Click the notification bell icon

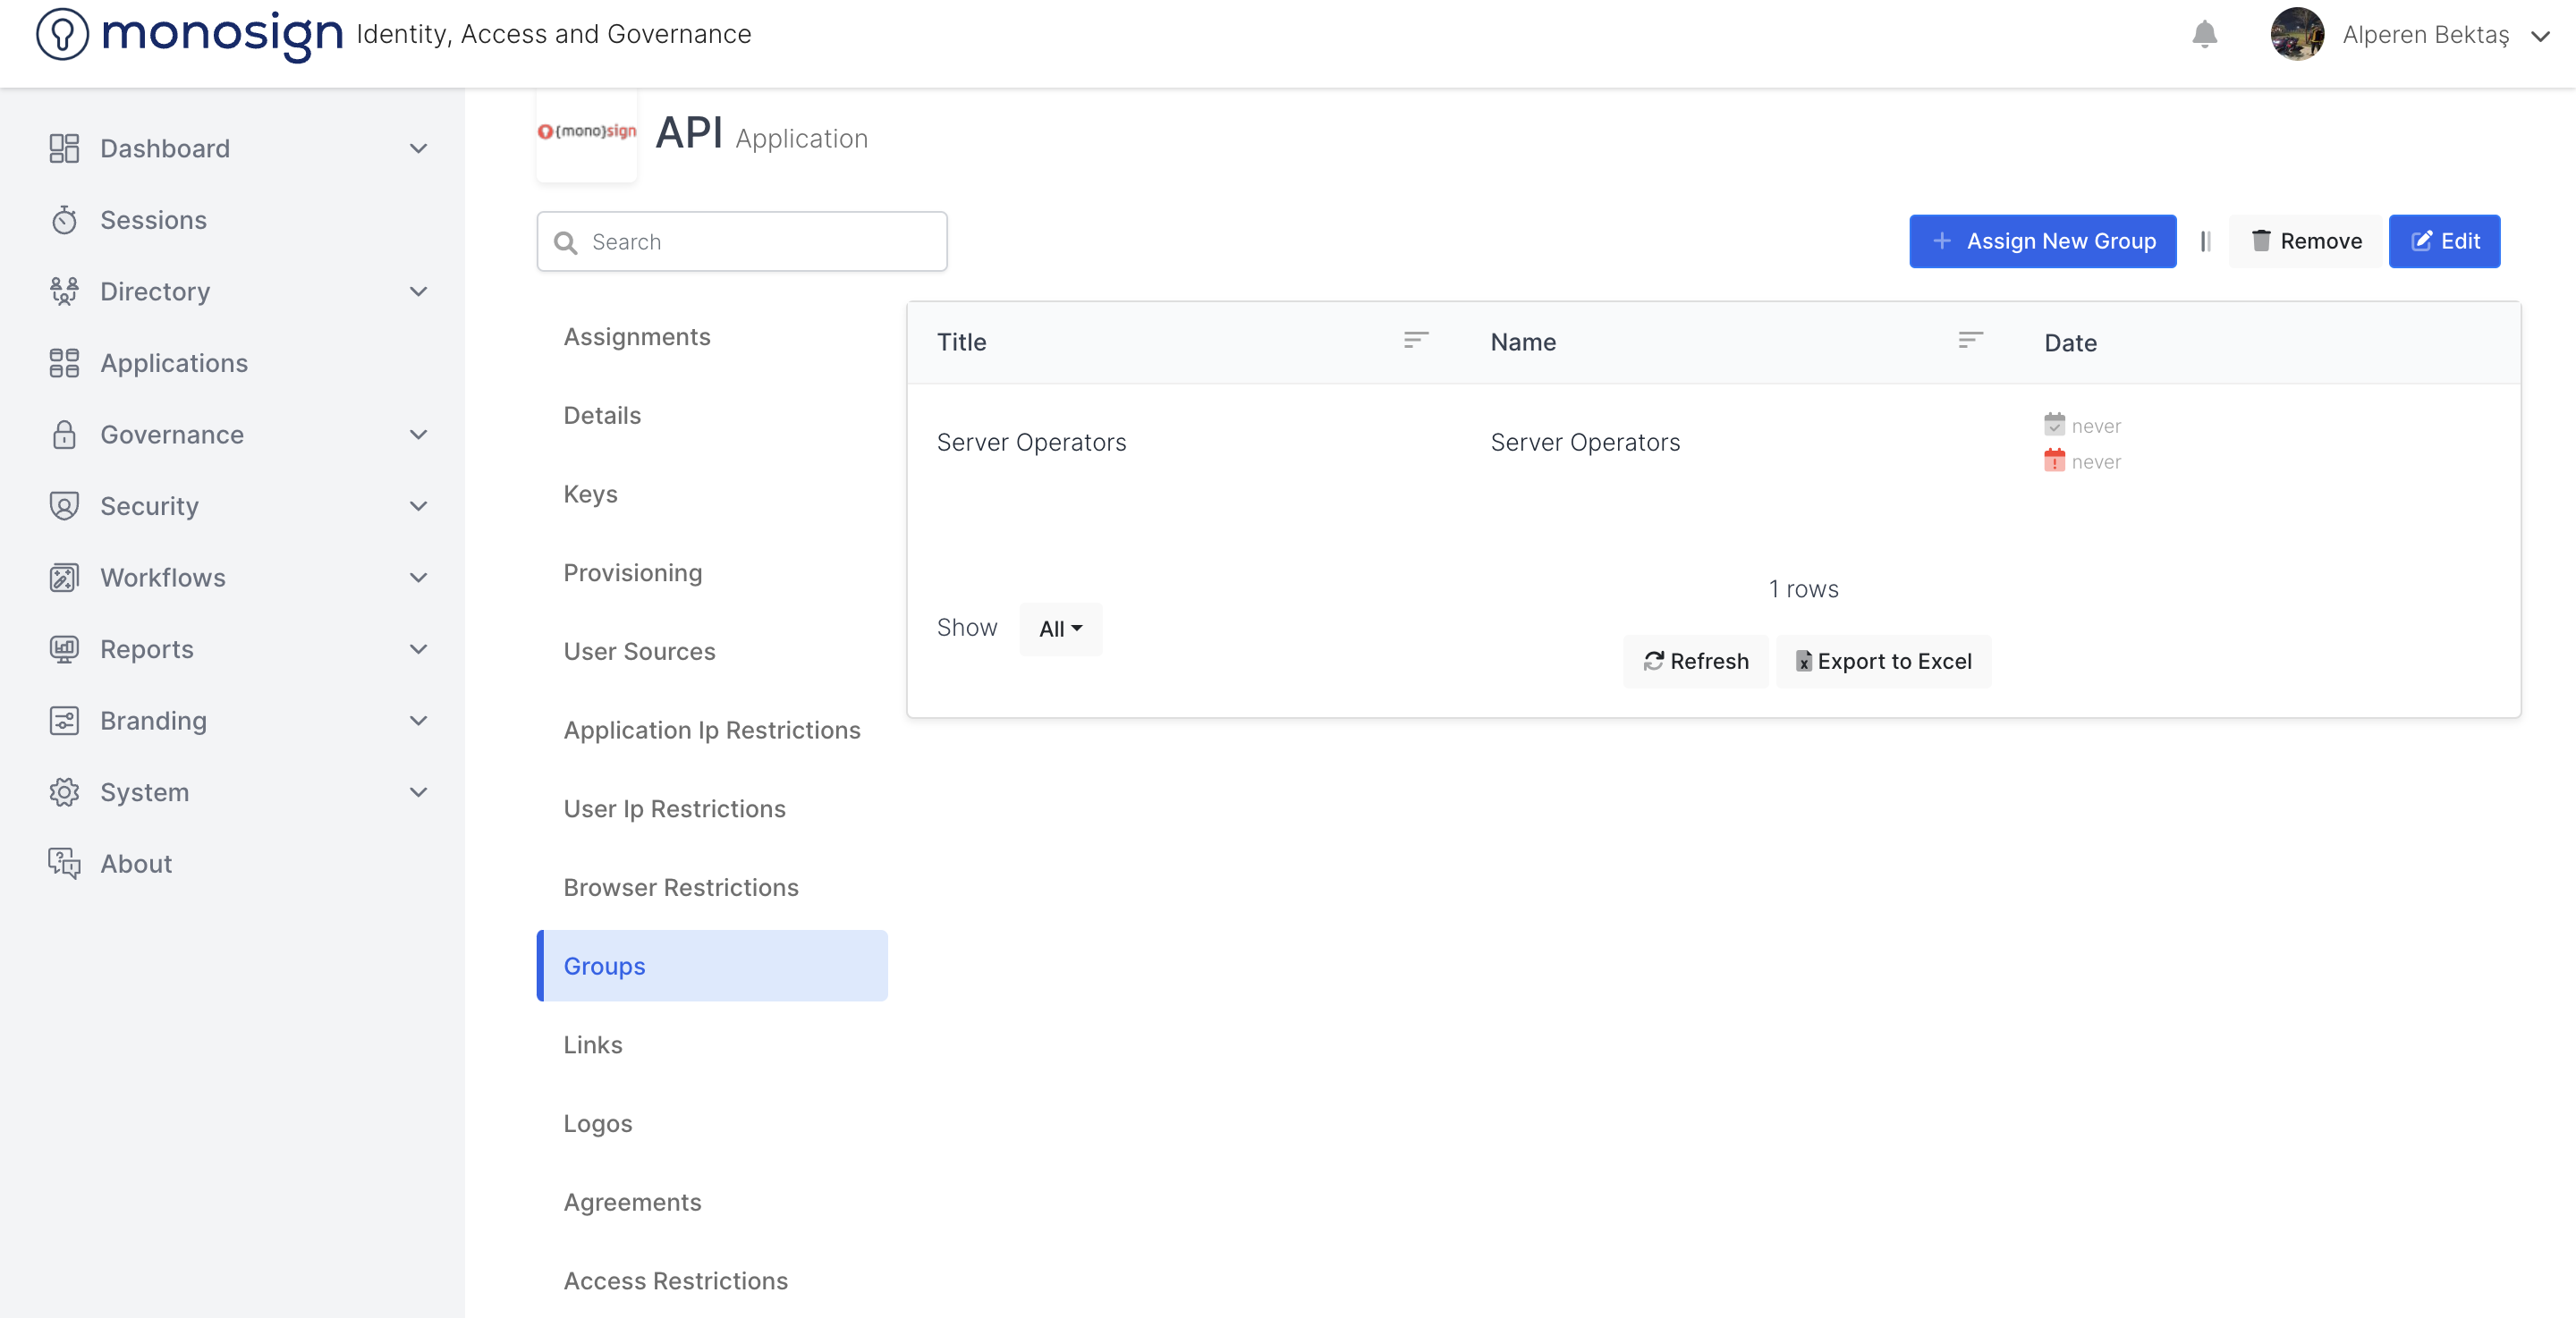pyautogui.click(x=2204, y=35)
